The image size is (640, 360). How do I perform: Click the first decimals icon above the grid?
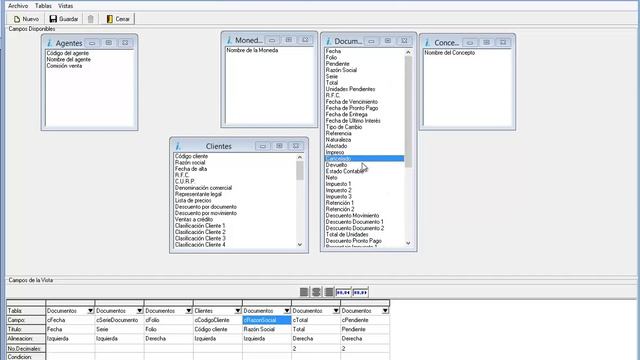point(343,292)
